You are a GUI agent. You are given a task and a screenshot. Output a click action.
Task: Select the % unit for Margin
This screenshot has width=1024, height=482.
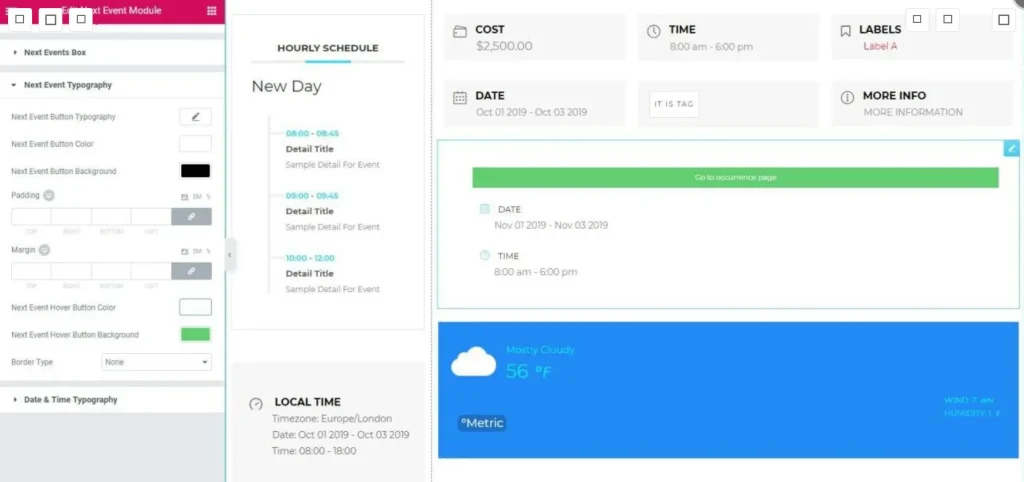[208, 251]
